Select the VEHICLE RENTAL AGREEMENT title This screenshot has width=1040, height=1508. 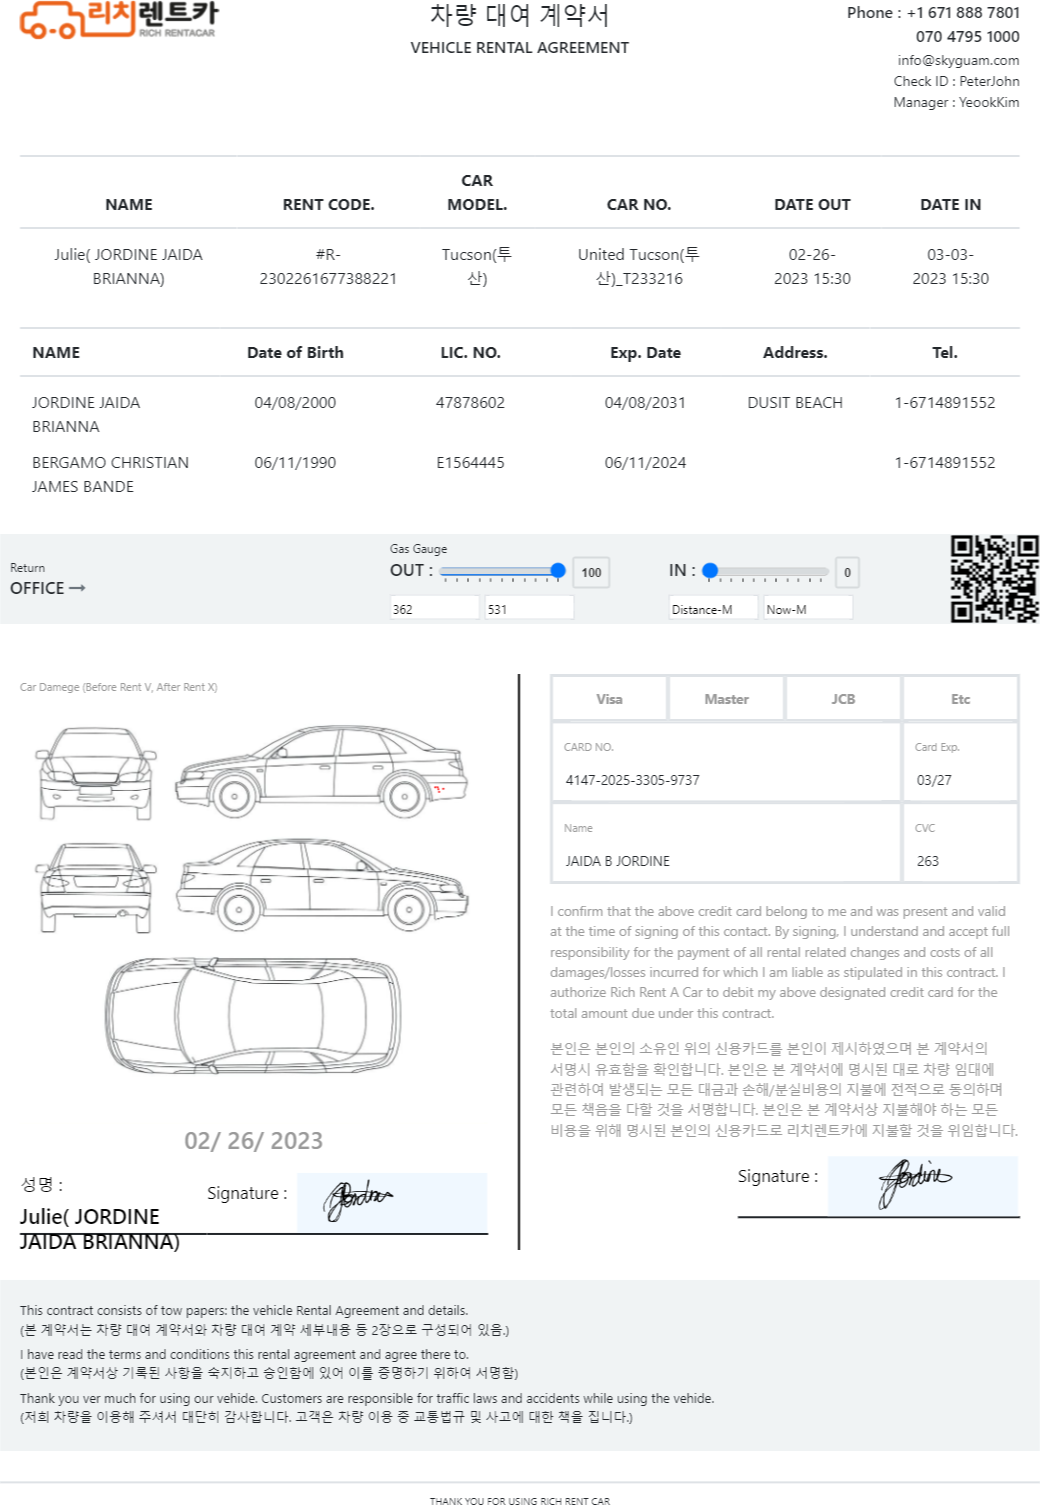point(519,47)
